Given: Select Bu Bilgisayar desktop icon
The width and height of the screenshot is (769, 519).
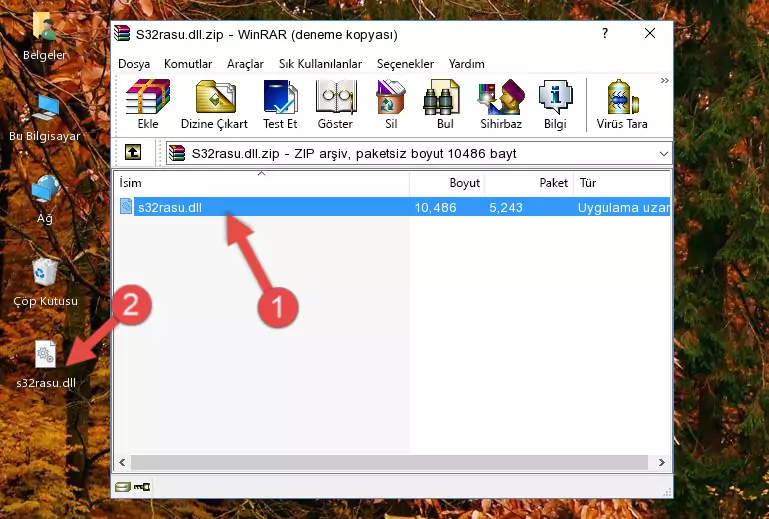Looking at the screenshot, I should 45,118.
